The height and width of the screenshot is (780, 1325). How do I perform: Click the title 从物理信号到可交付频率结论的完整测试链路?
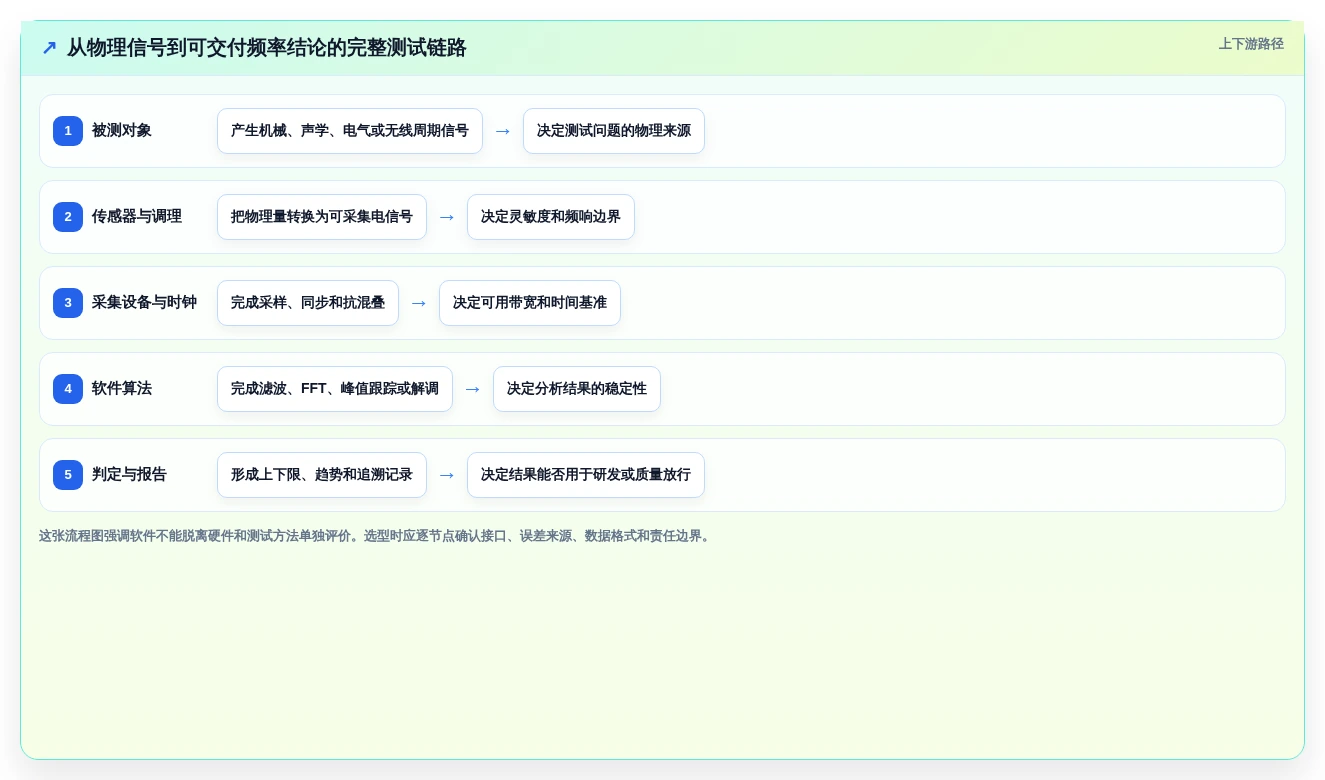pos(267,48)
